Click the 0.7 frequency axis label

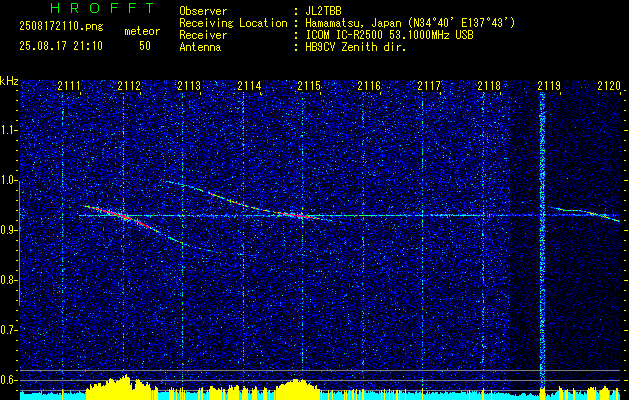(x=8, y=330)
